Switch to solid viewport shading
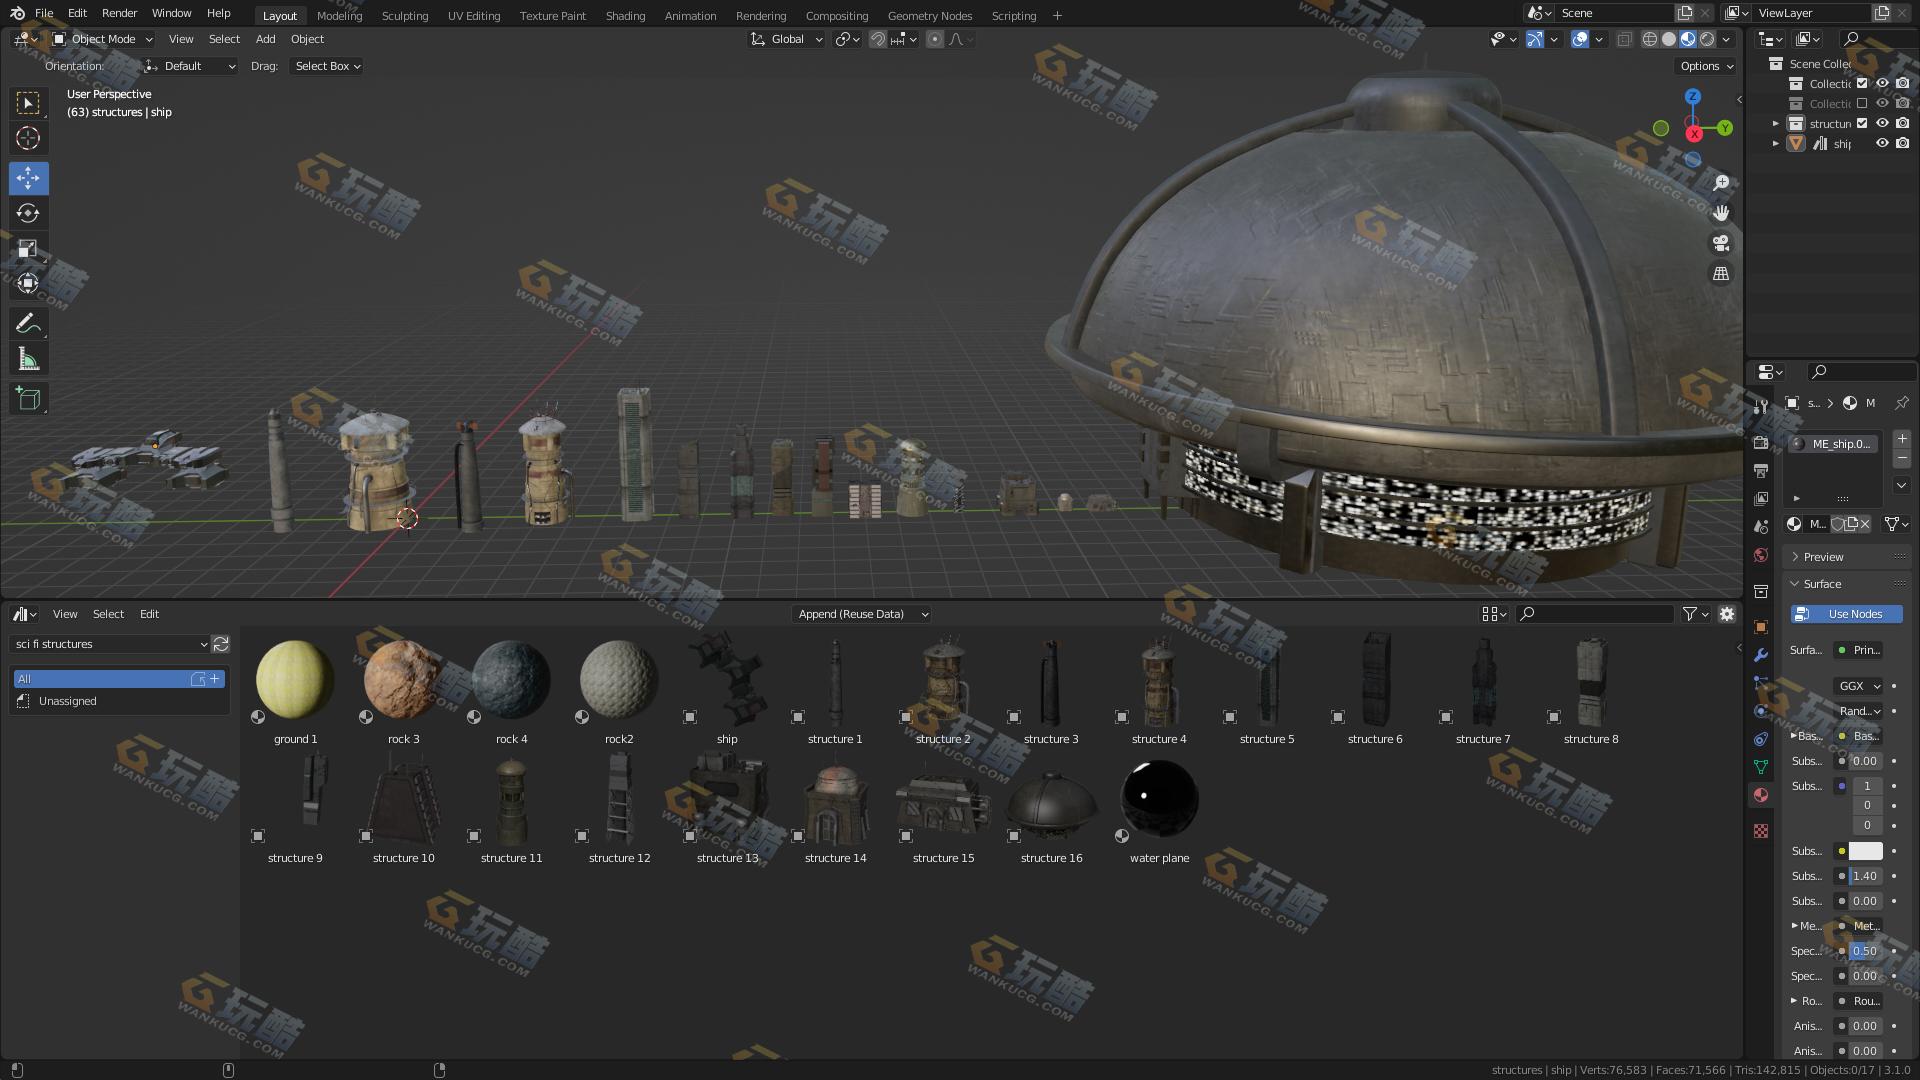The width and height of the screenshot is (1920, 1080). 1669,39
